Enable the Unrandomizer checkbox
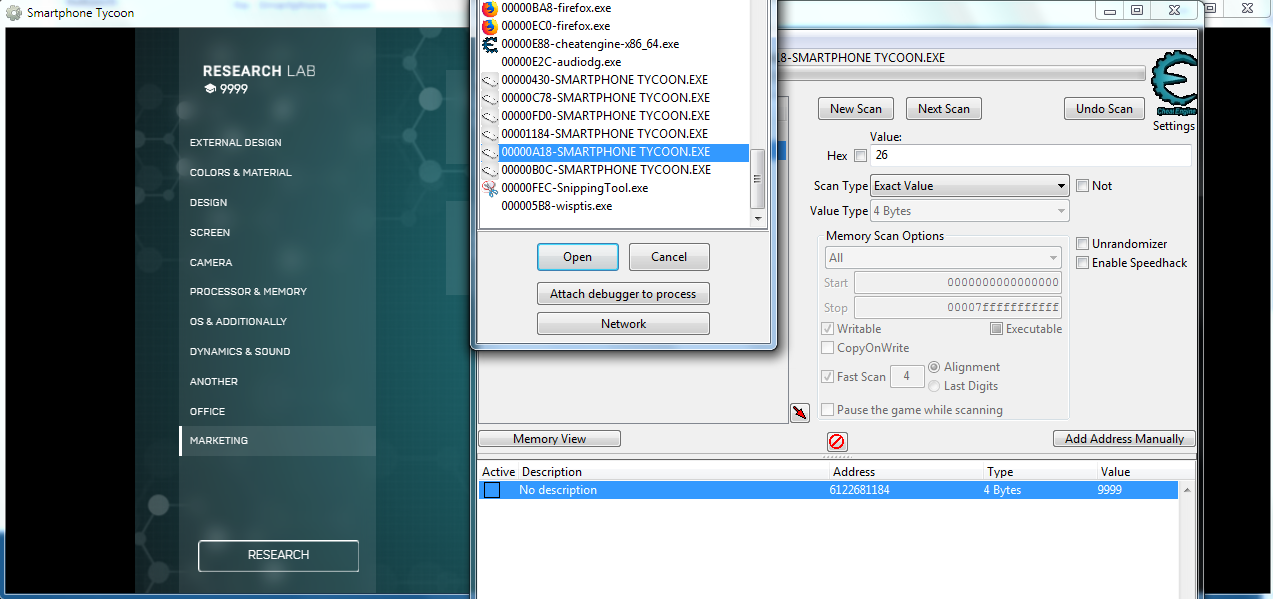 tap(1082, 244)
